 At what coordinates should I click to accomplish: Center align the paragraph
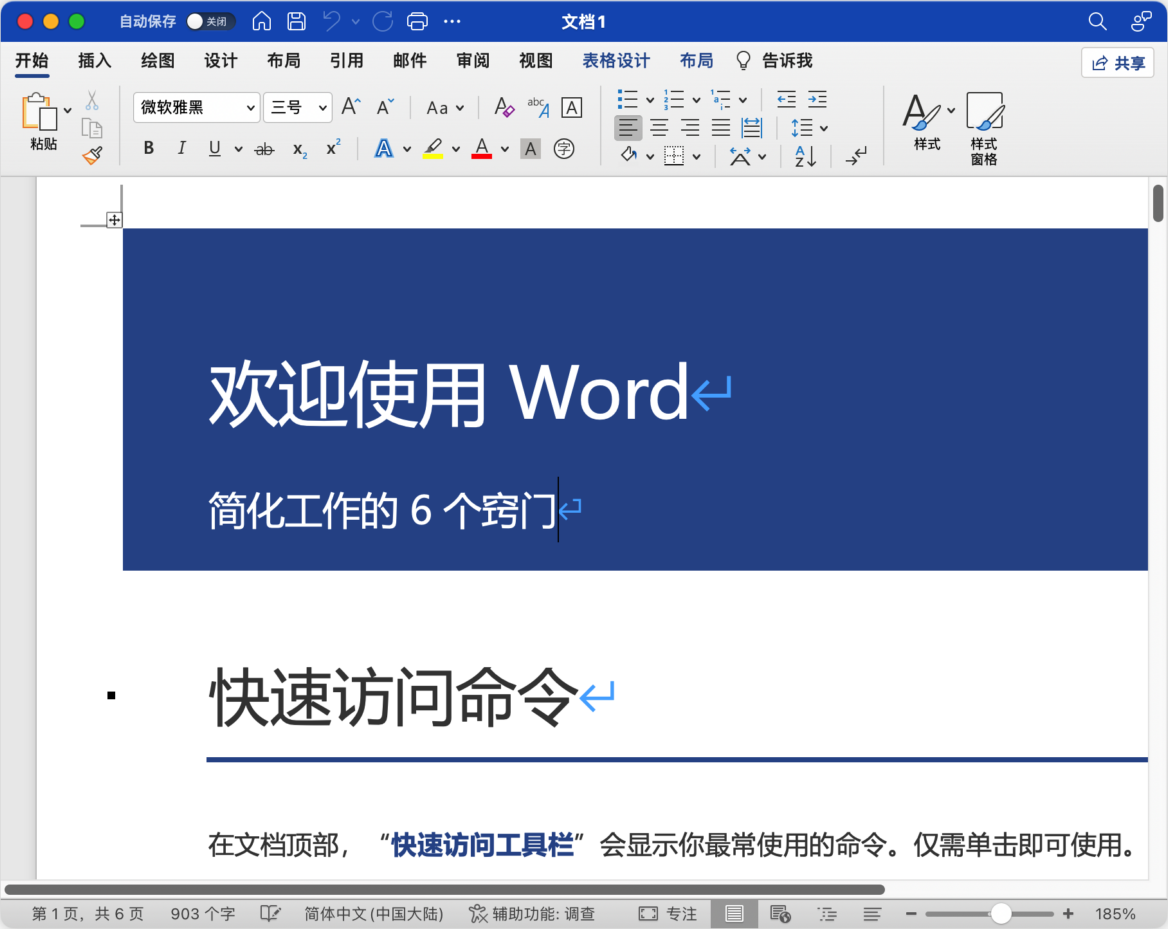659,128
